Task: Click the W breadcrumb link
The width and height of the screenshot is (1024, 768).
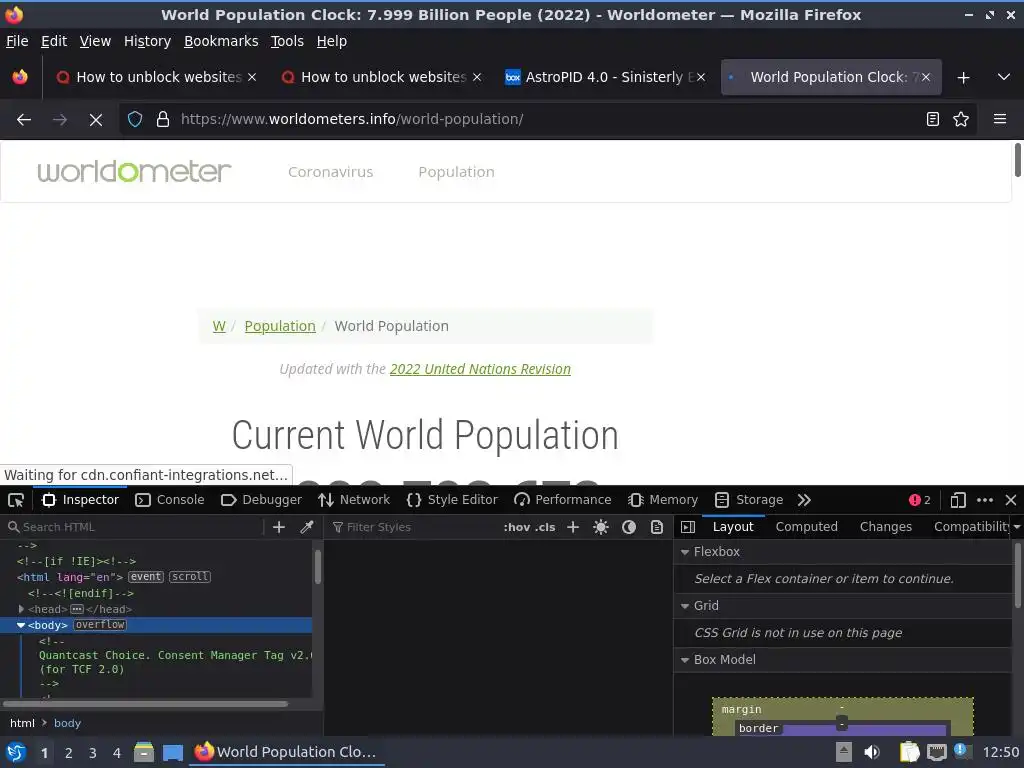Action: coord(219,326)
